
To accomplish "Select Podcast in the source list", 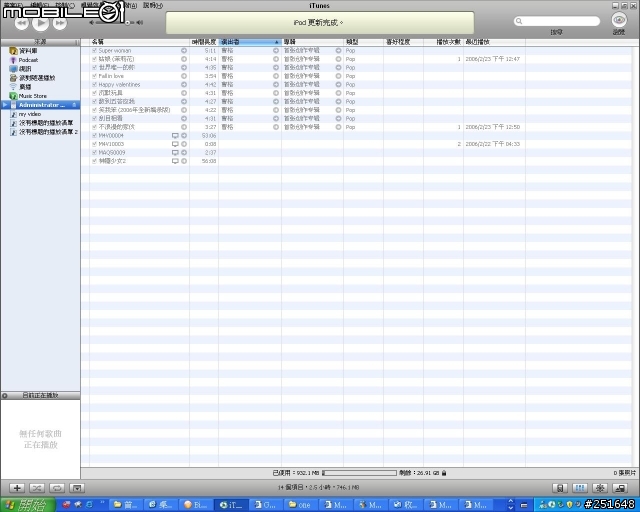I will (28, 60).
